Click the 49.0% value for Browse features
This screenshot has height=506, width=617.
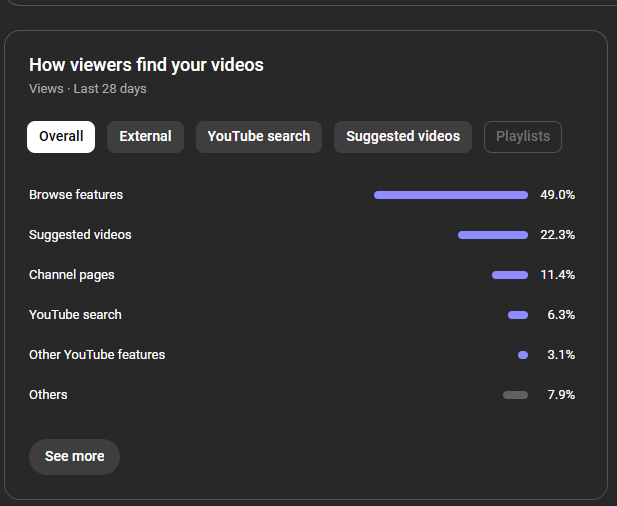coord(557,195)
